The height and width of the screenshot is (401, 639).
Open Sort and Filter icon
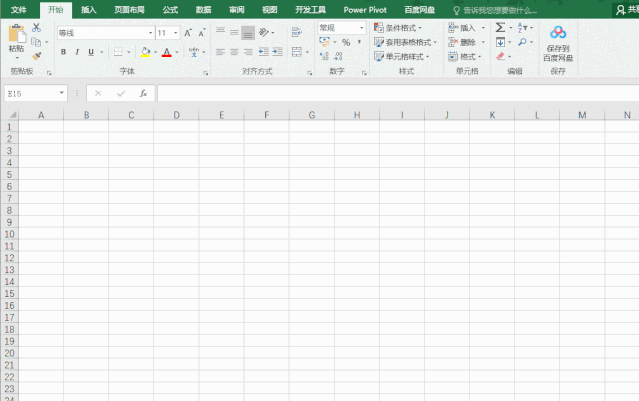pyautogui.click(x=522, y=28)
